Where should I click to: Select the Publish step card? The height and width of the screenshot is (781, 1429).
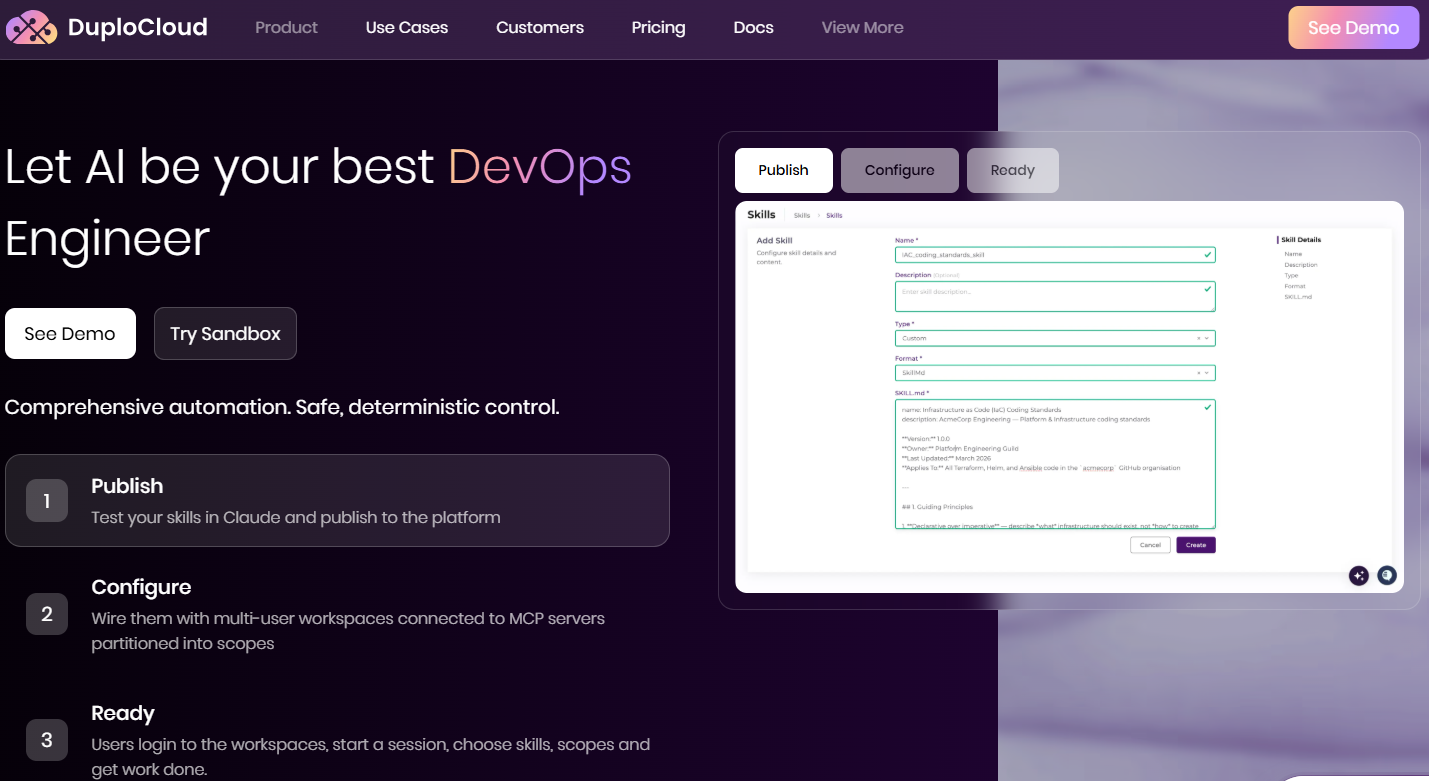point(337,500)
